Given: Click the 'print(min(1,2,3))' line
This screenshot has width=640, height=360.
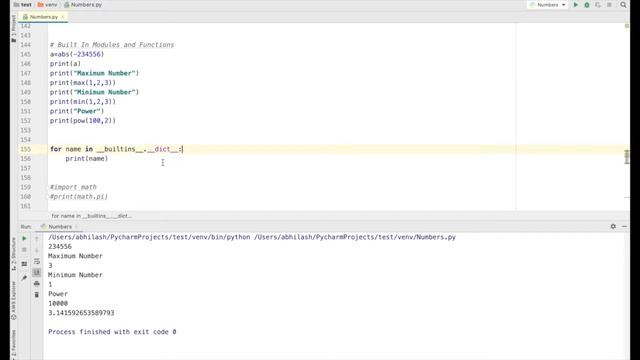Looking at the screenshot, I should (83, 102).
